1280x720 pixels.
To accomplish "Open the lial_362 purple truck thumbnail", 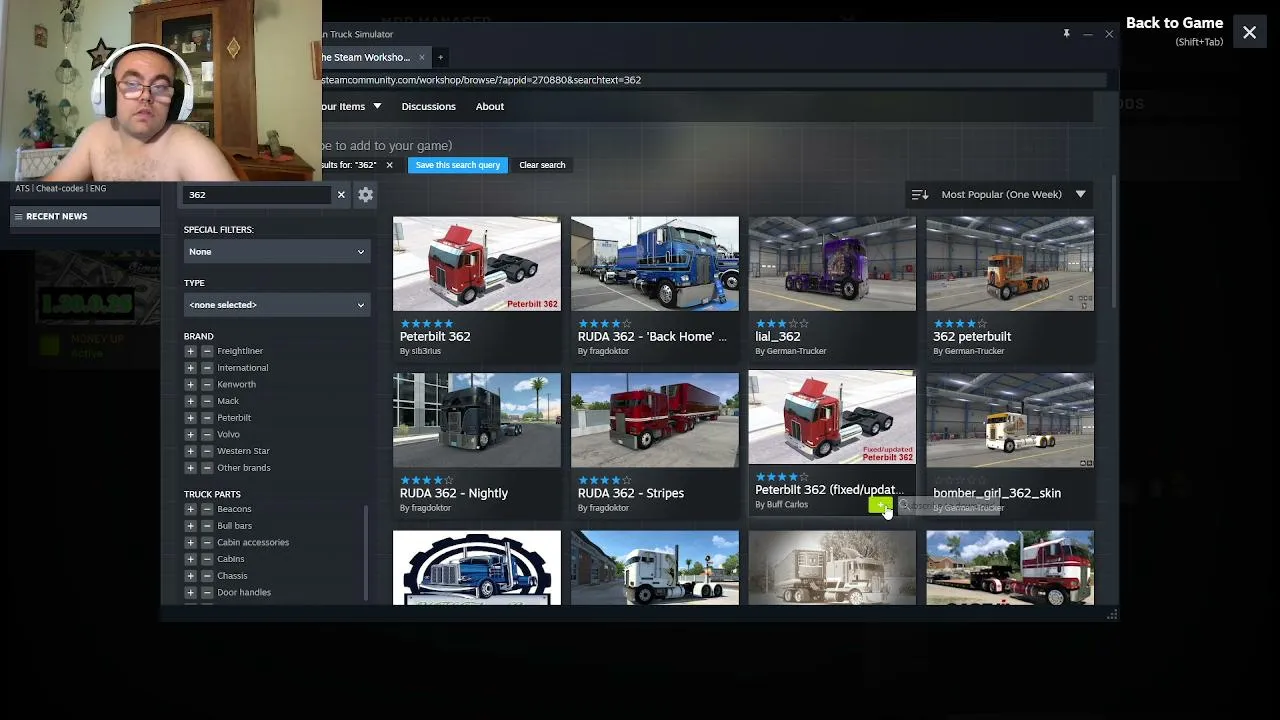I will tap(832, 264).
